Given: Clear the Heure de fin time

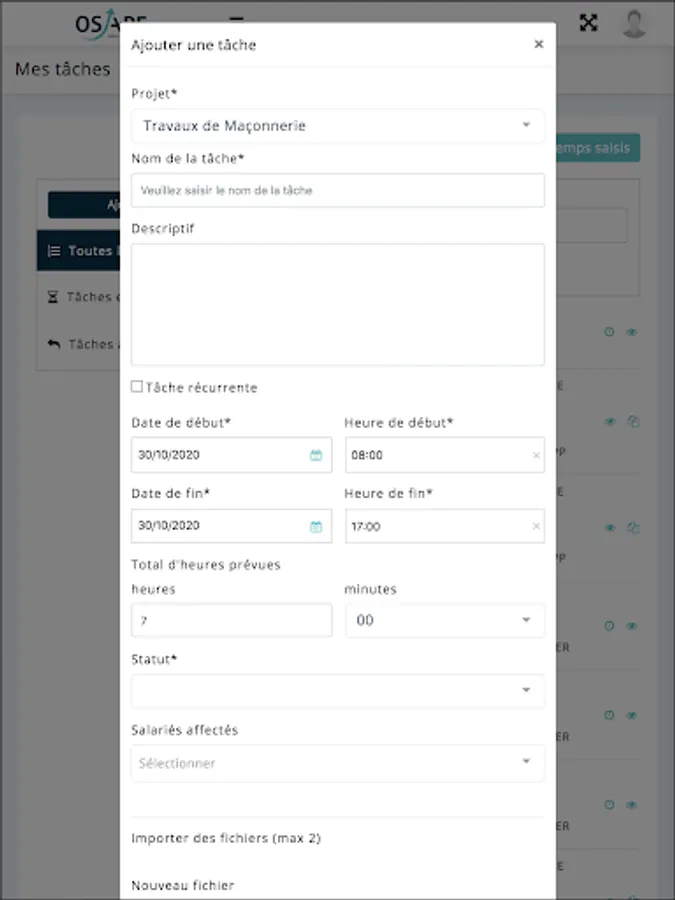Looking at the screenshot, I should (536, 526).
